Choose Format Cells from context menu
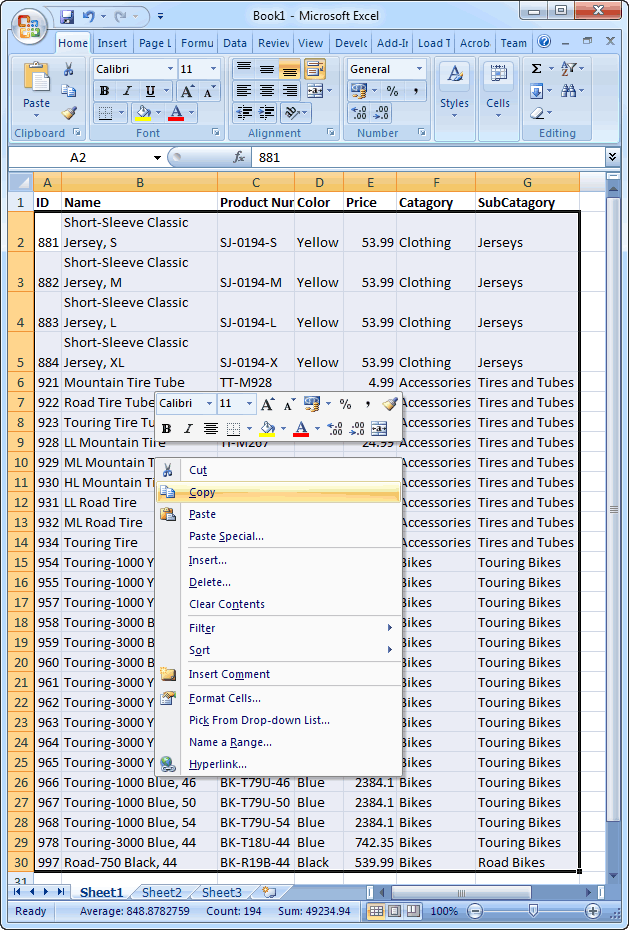 (278, 698)
